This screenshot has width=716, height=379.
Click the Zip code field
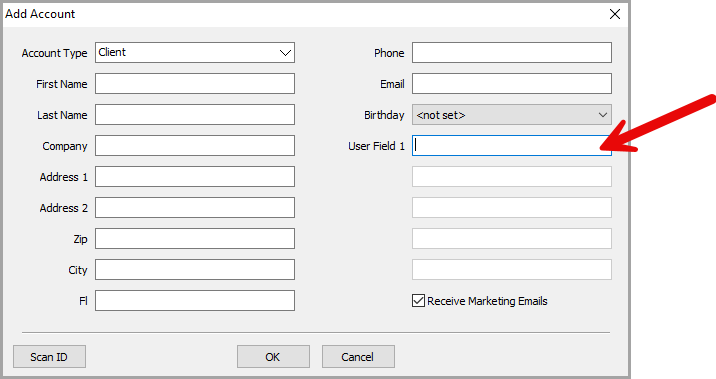point(195,239)
